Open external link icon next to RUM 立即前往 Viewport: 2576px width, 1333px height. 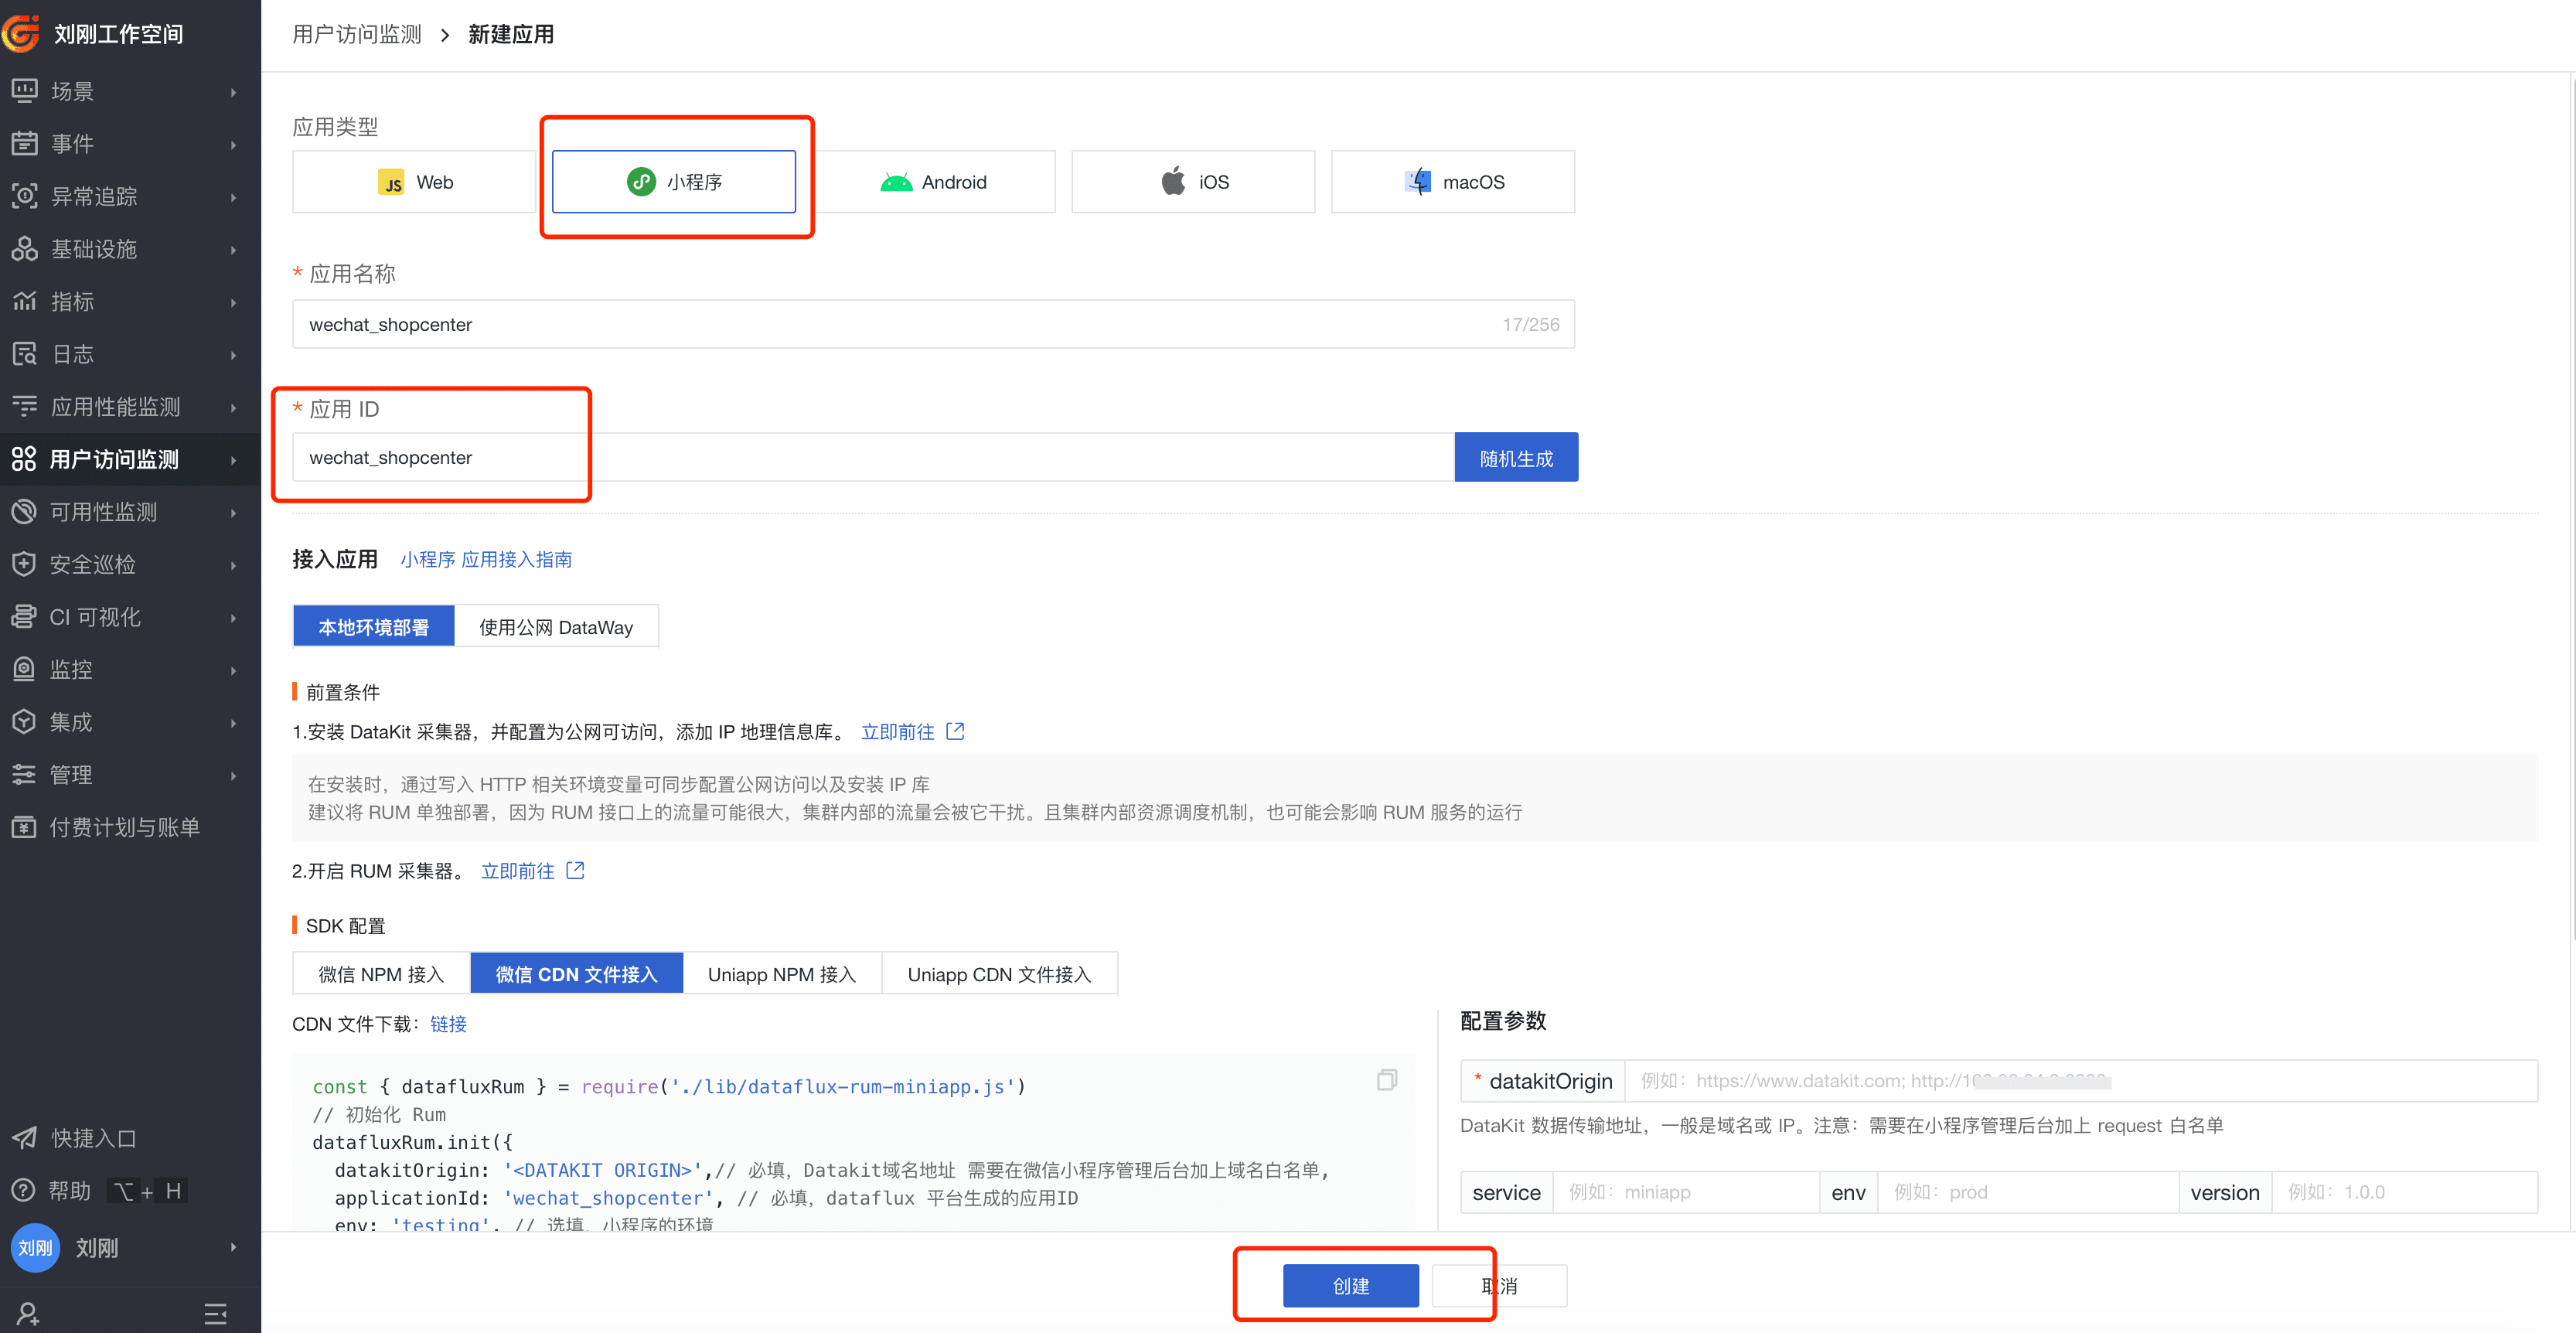pyautogui.click(x=575, y=870)
